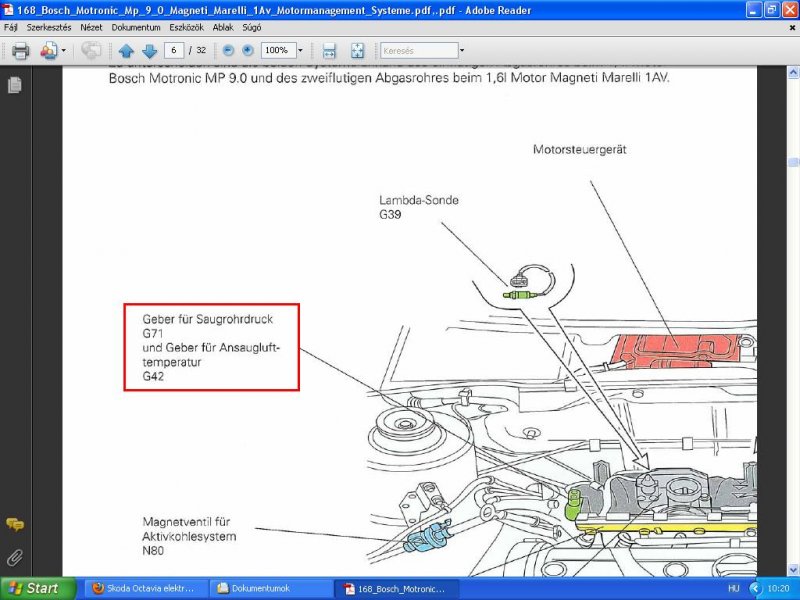Click the 'Lambda-Sonde' label
The height and width of the screenshot is (600, 800).
[x=418, y=200]
